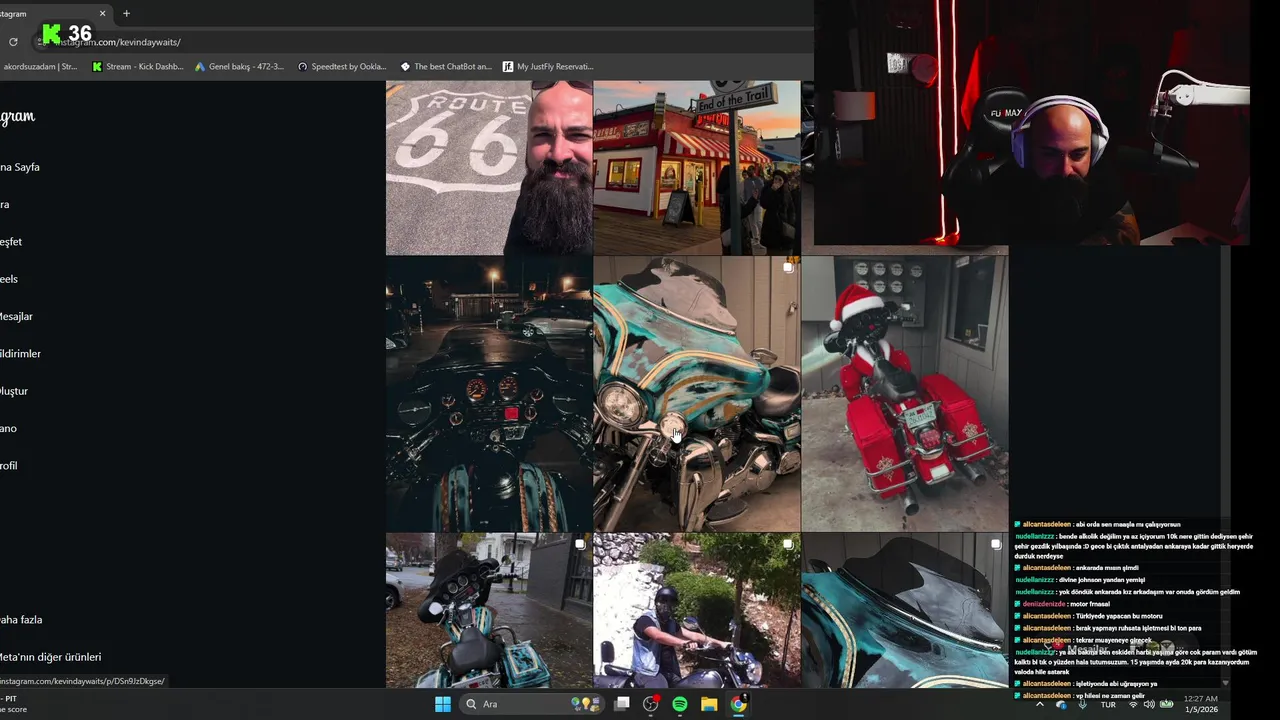This screenshot has width=1280, height=720.
Task: Open 'Meta'nın diğer ürünleri' link
Action: coord(50,657)
